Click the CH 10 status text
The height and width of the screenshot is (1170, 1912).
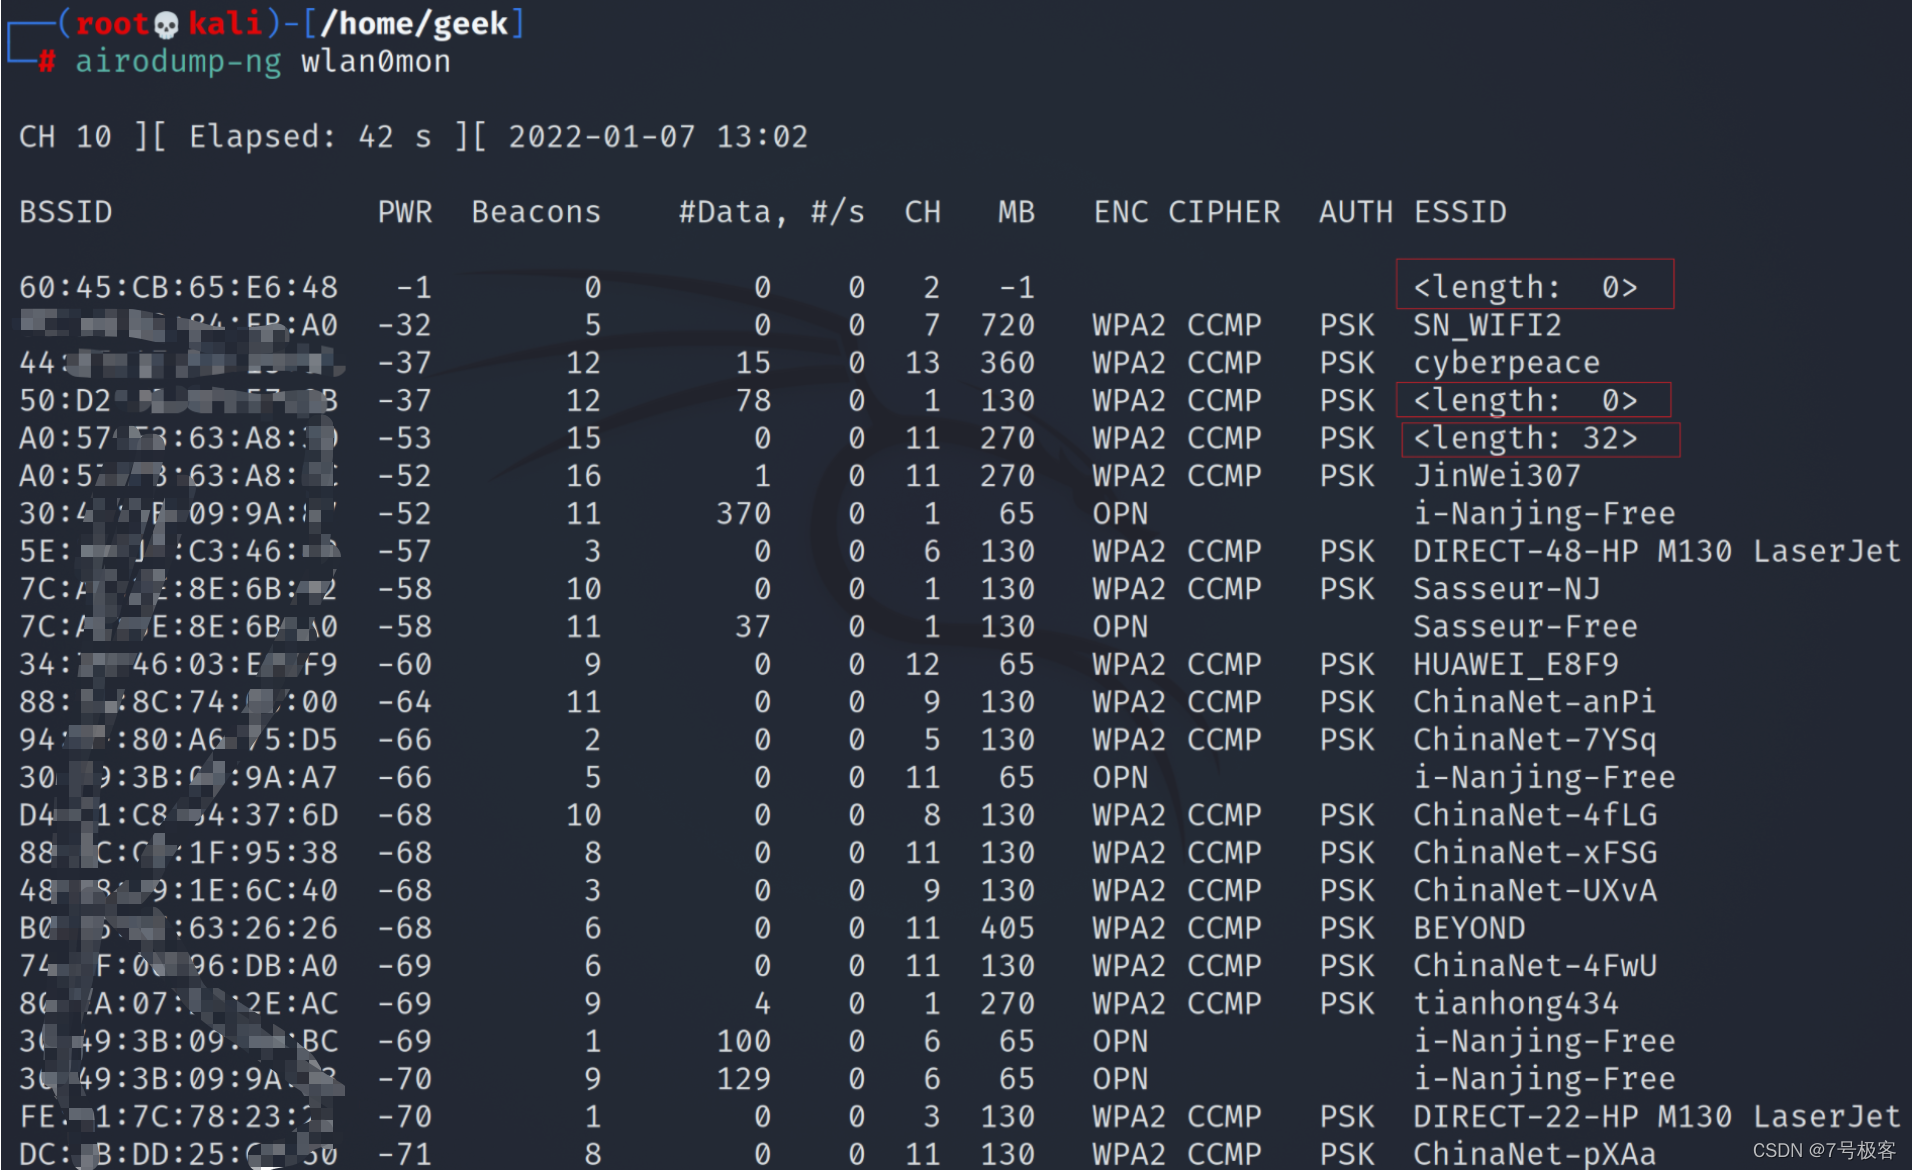tap(66, 137)
